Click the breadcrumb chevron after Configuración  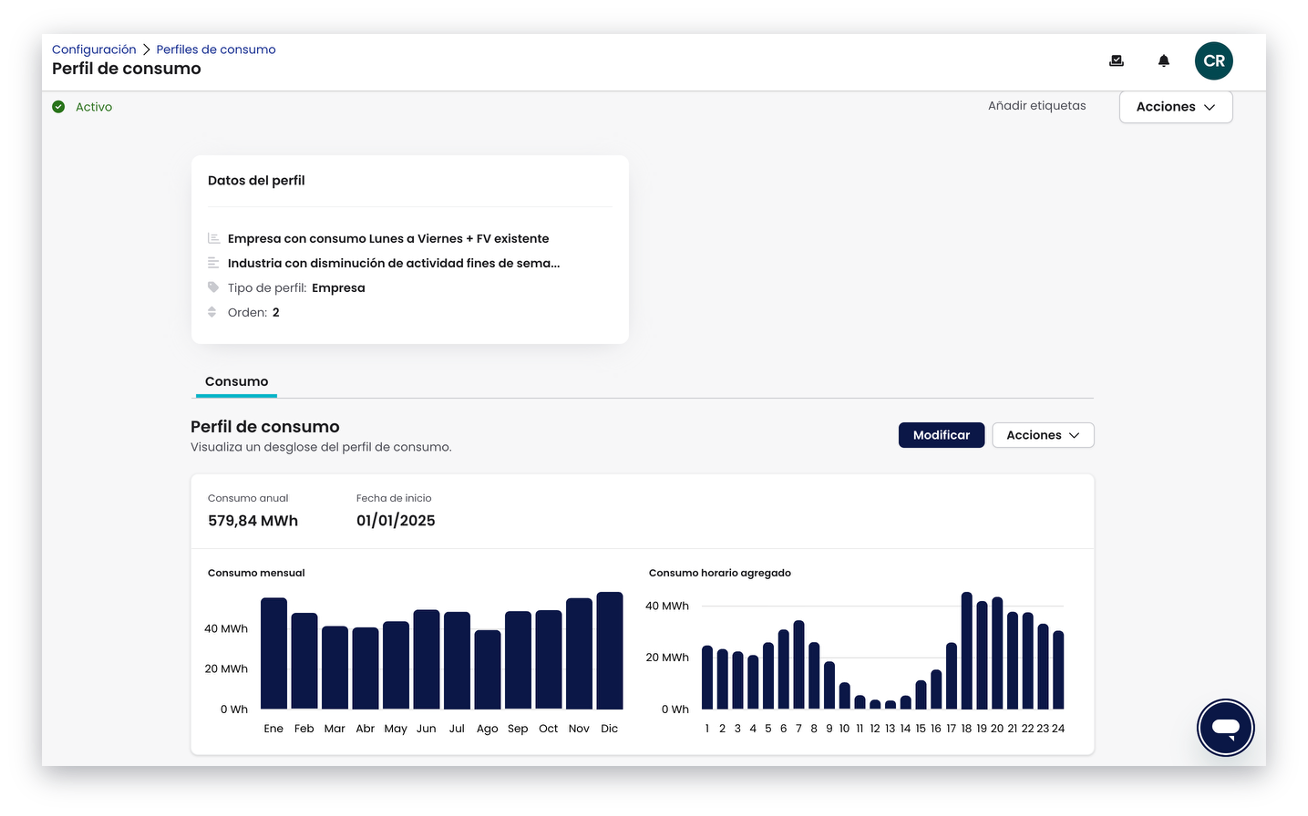146,49
